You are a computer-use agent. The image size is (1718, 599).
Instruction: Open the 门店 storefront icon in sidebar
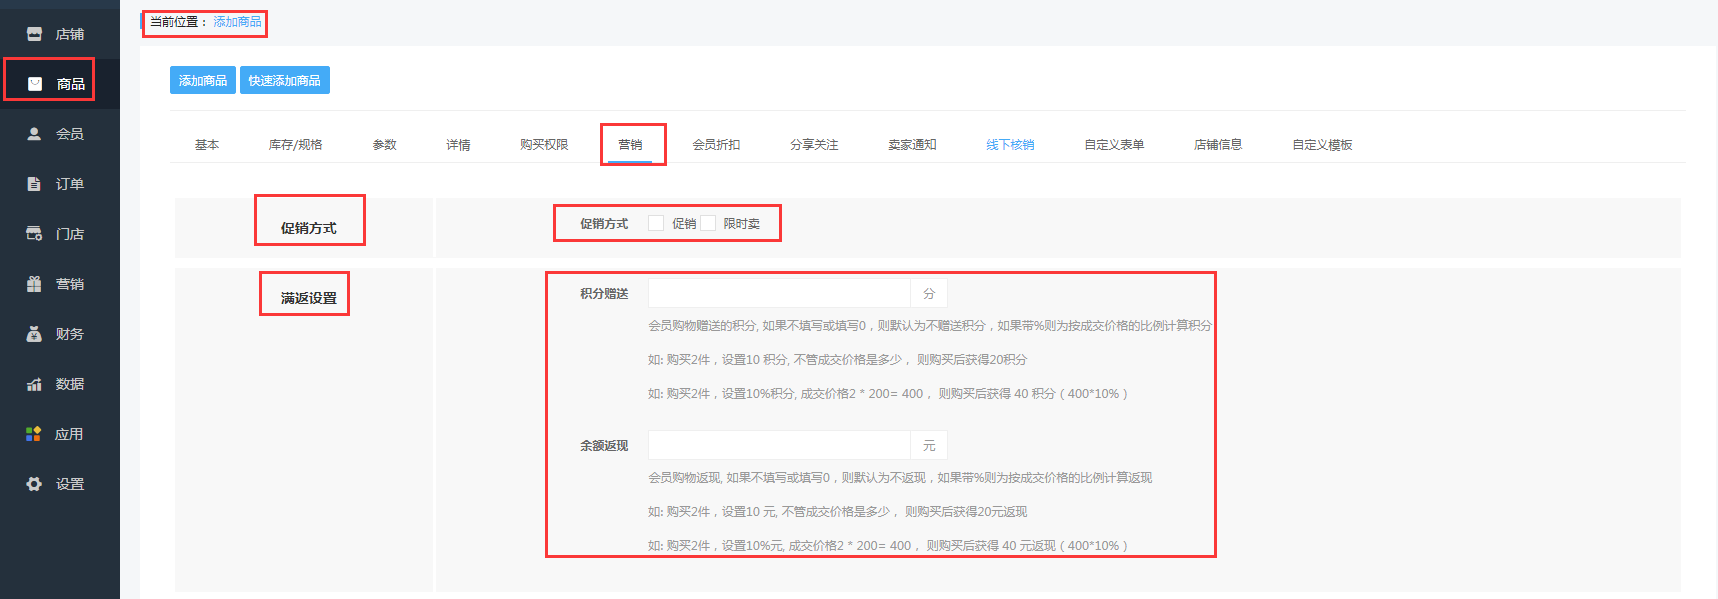pos(34,234)
